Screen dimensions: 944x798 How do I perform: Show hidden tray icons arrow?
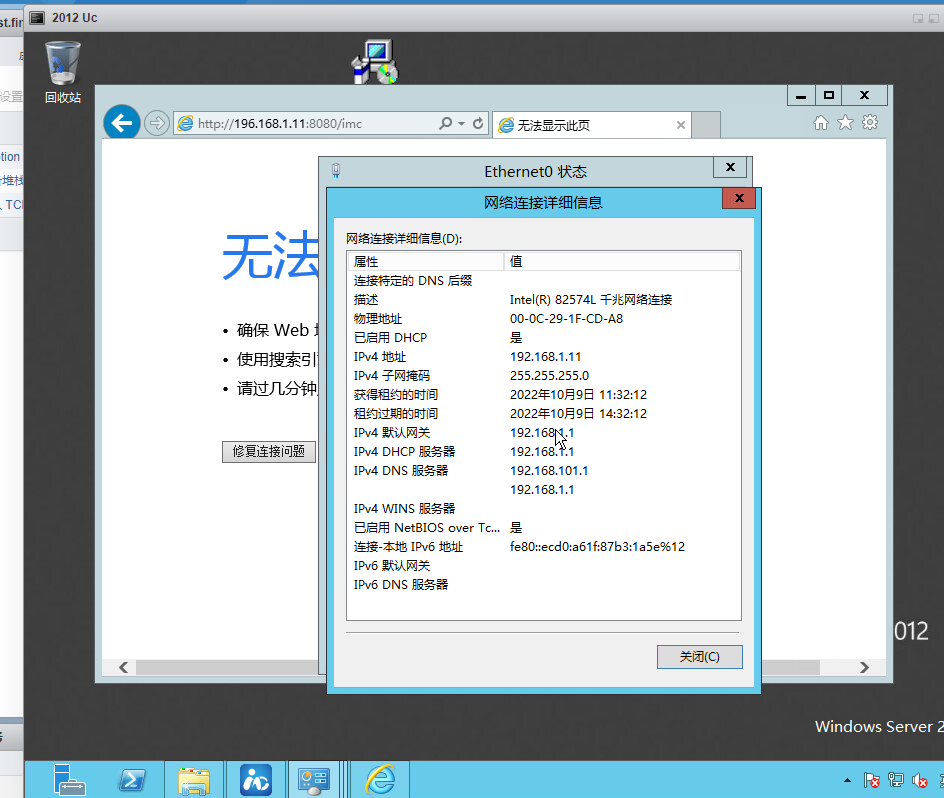[847, 781]
